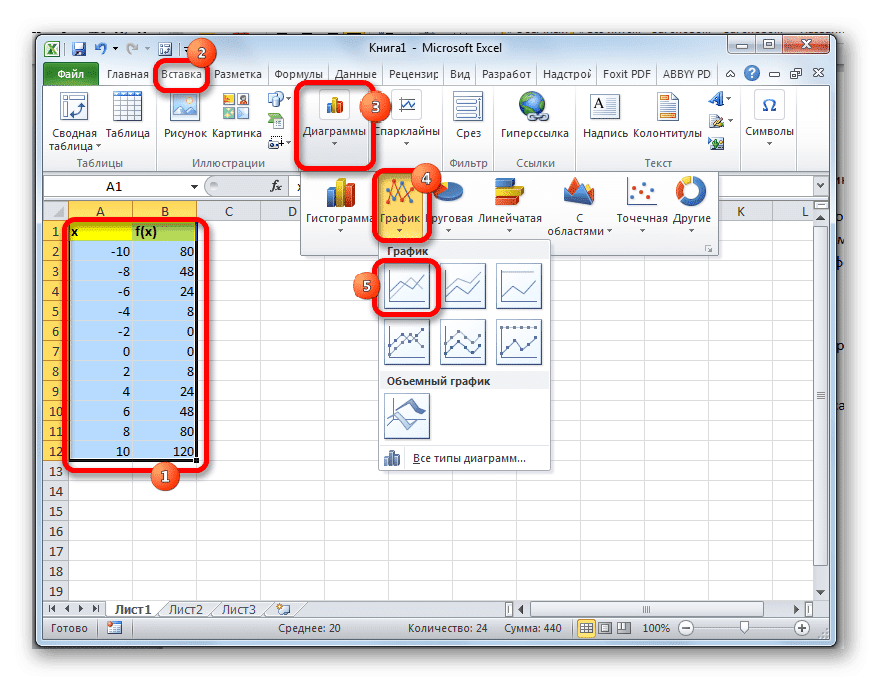Click the Срез slicer icon

(468, 106)
